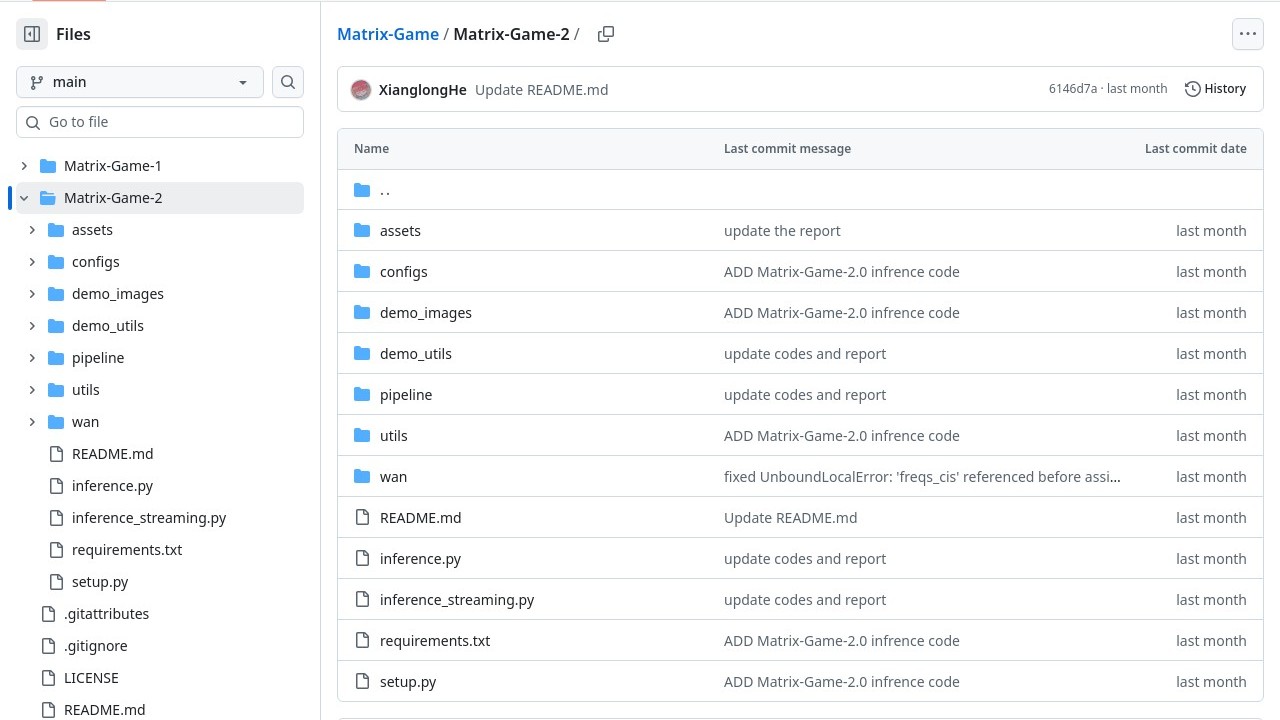Select inference_streaming.py in the file tree
The image size is (1280, 720).
[148, 518]
